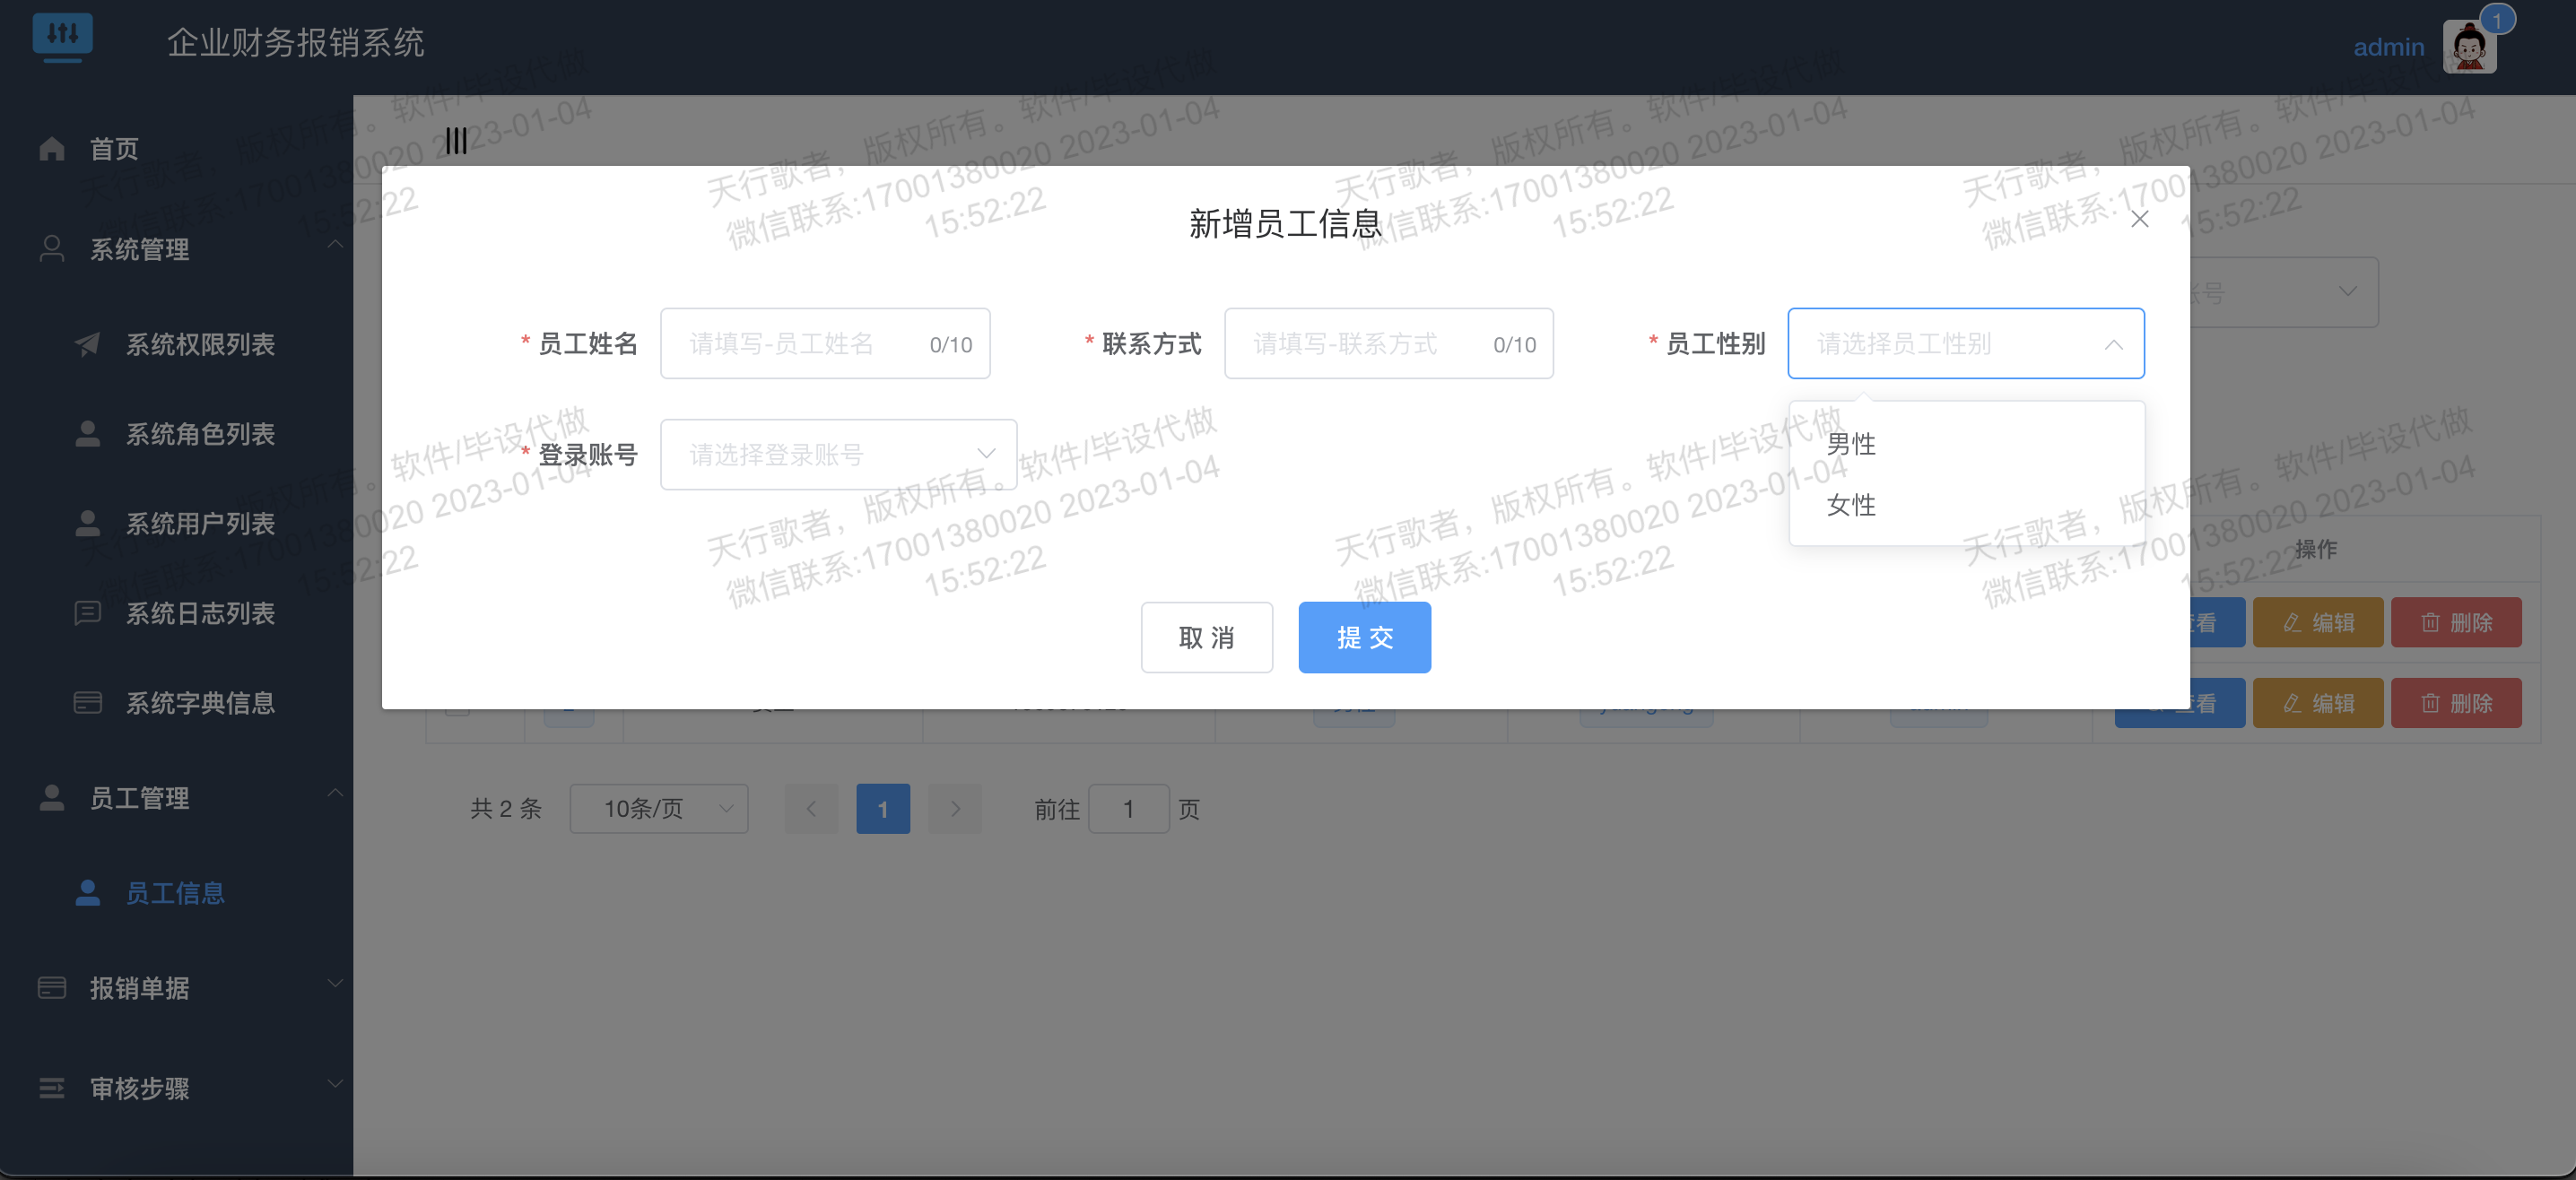Close the 新增员工信息 dialog
This screenshot has width=2576, height=1180.
2140,219
